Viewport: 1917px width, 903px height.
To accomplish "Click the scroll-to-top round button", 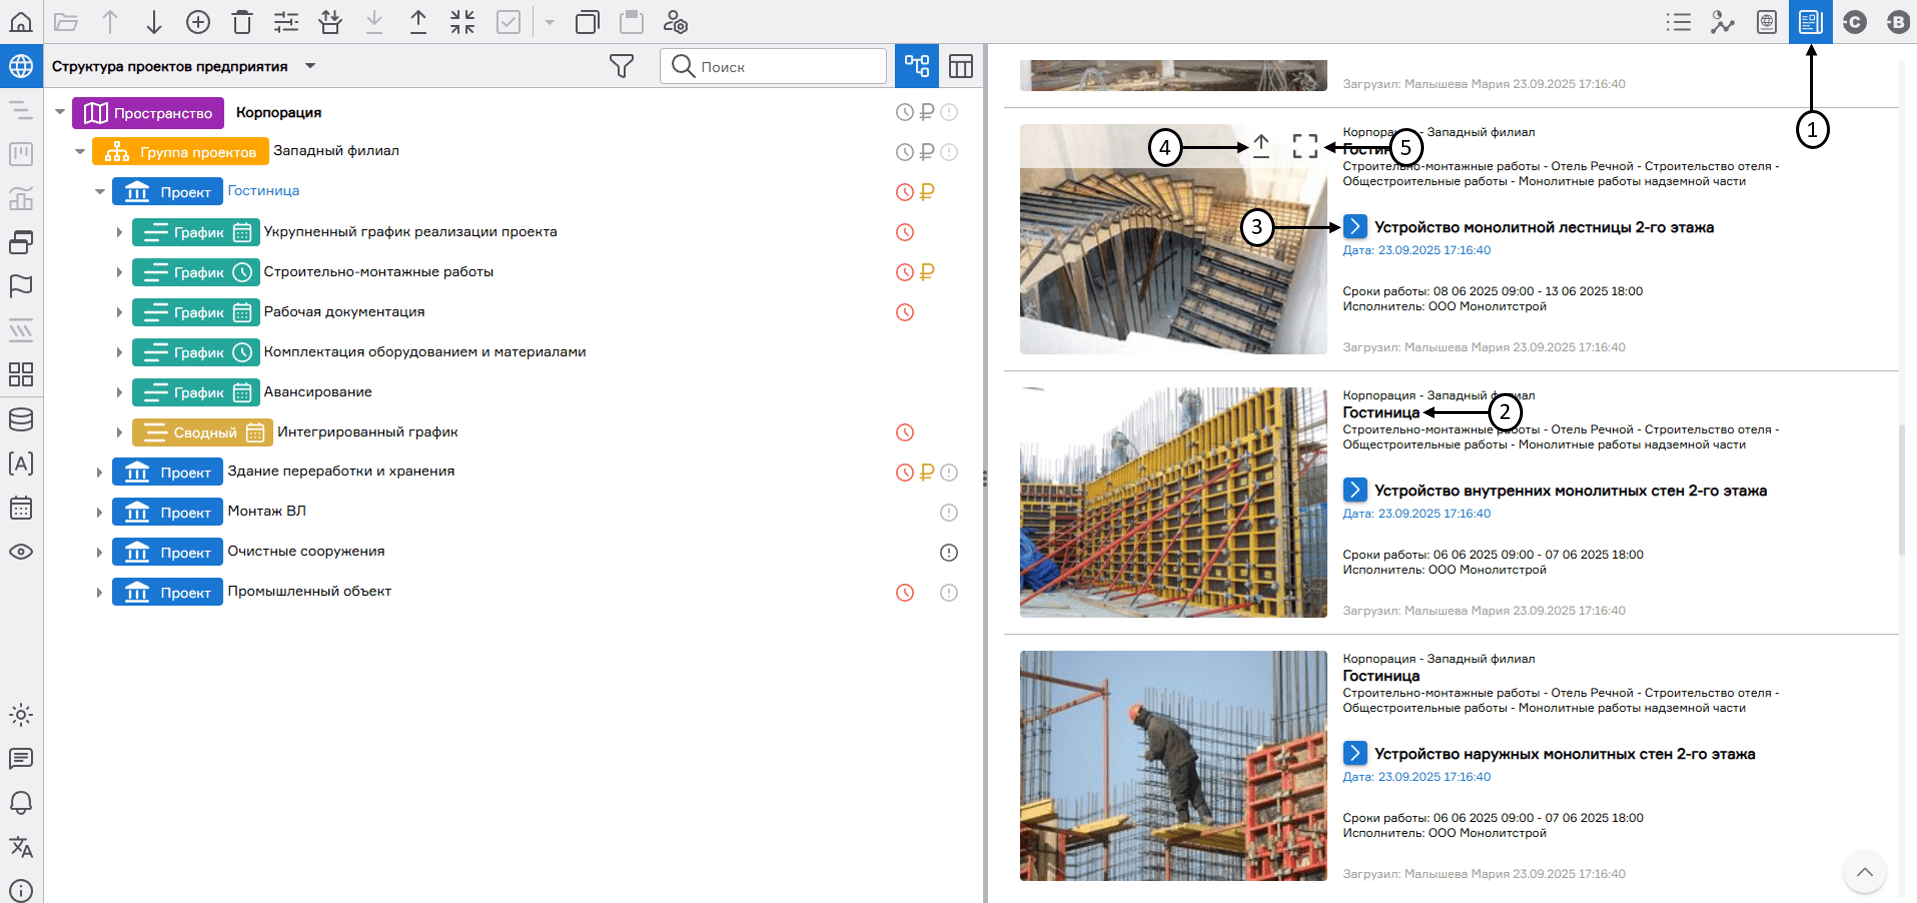I will [x=1864, y=872].
